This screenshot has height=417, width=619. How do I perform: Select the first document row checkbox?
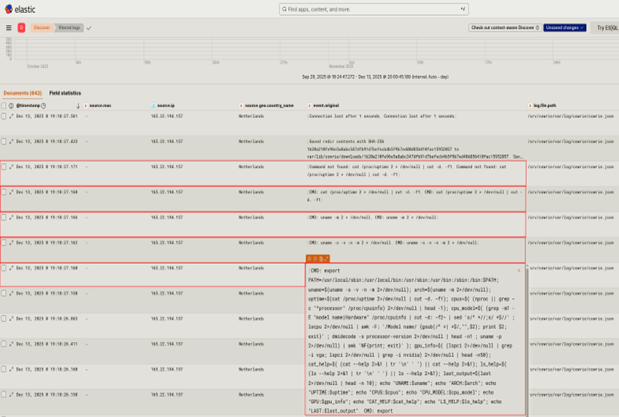(4, 116)
